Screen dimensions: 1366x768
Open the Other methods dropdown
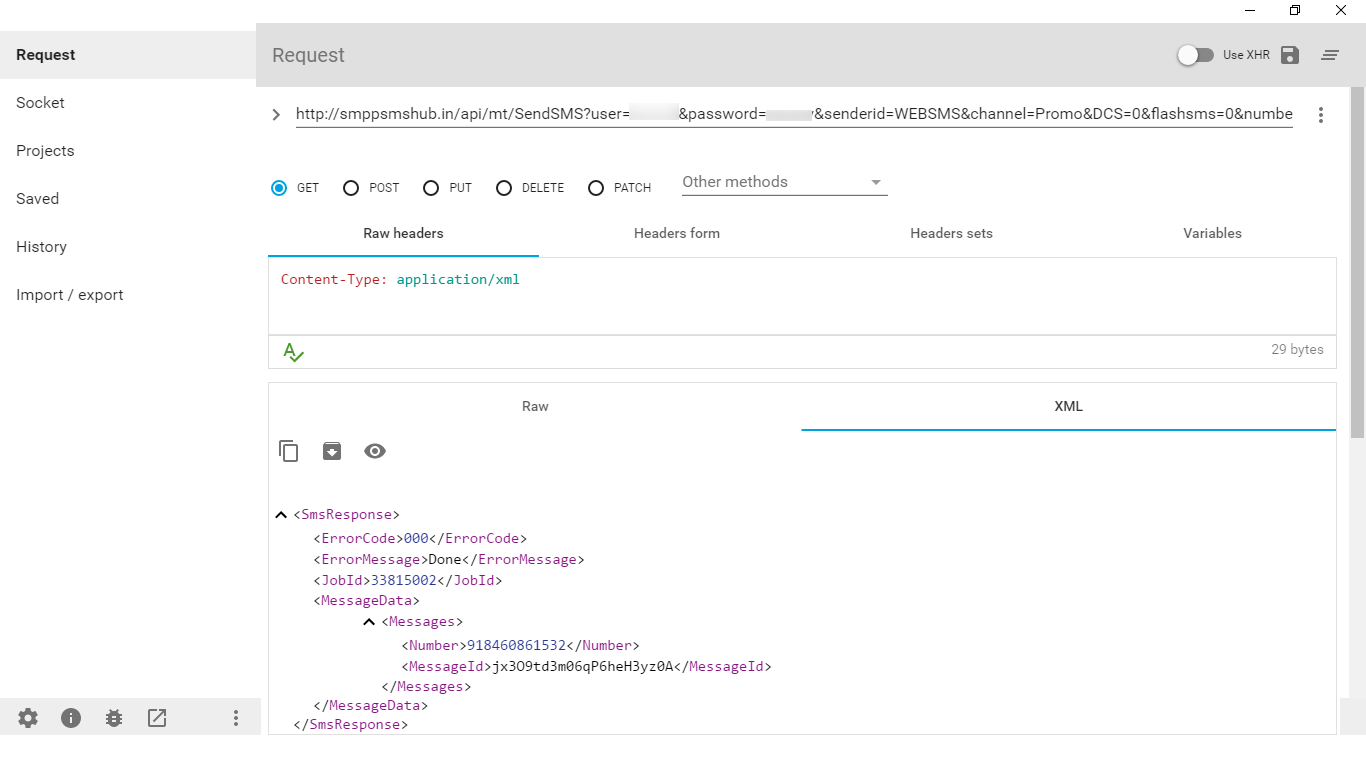[784, 182]
